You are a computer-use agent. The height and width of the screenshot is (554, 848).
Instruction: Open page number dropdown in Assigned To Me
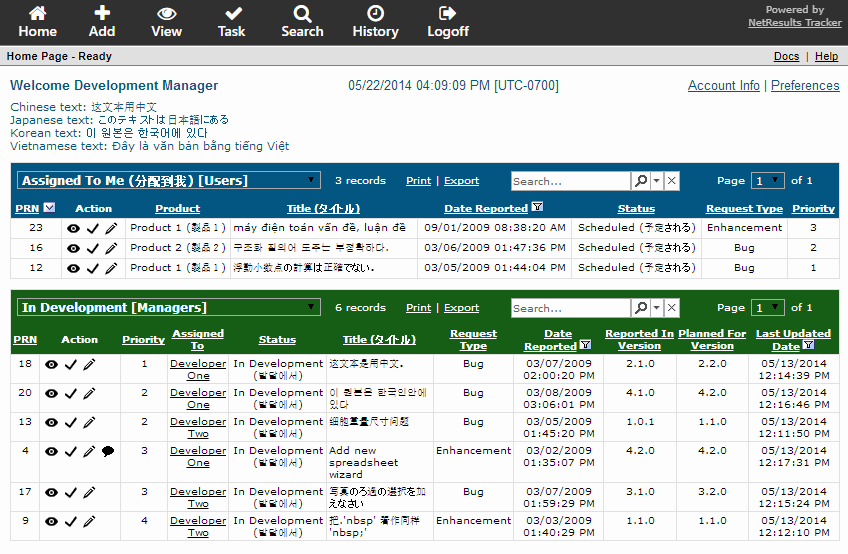click(768, 181)
